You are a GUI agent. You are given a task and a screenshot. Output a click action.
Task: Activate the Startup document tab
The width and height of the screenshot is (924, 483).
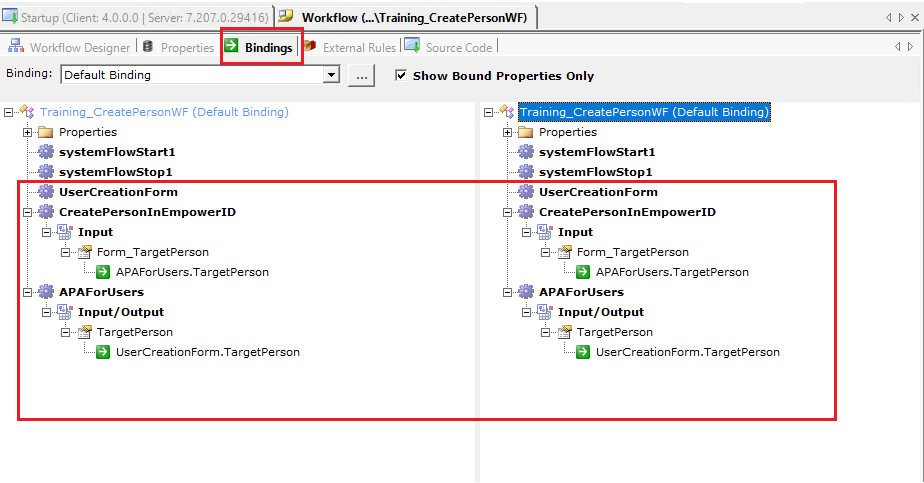tap(136, 17)
